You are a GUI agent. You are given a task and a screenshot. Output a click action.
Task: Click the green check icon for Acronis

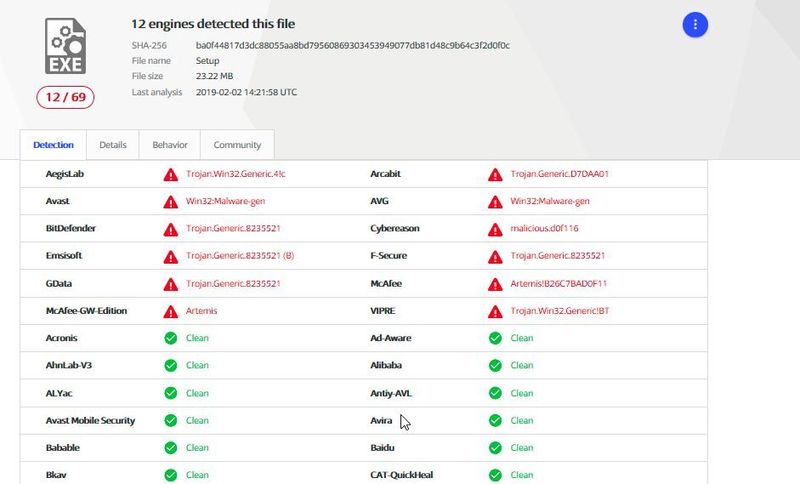(170, 338)
